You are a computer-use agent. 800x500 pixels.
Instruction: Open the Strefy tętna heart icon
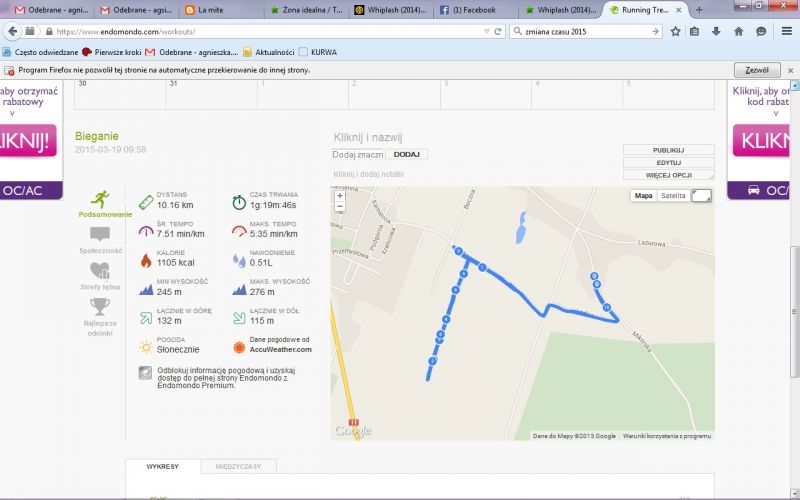100,270
